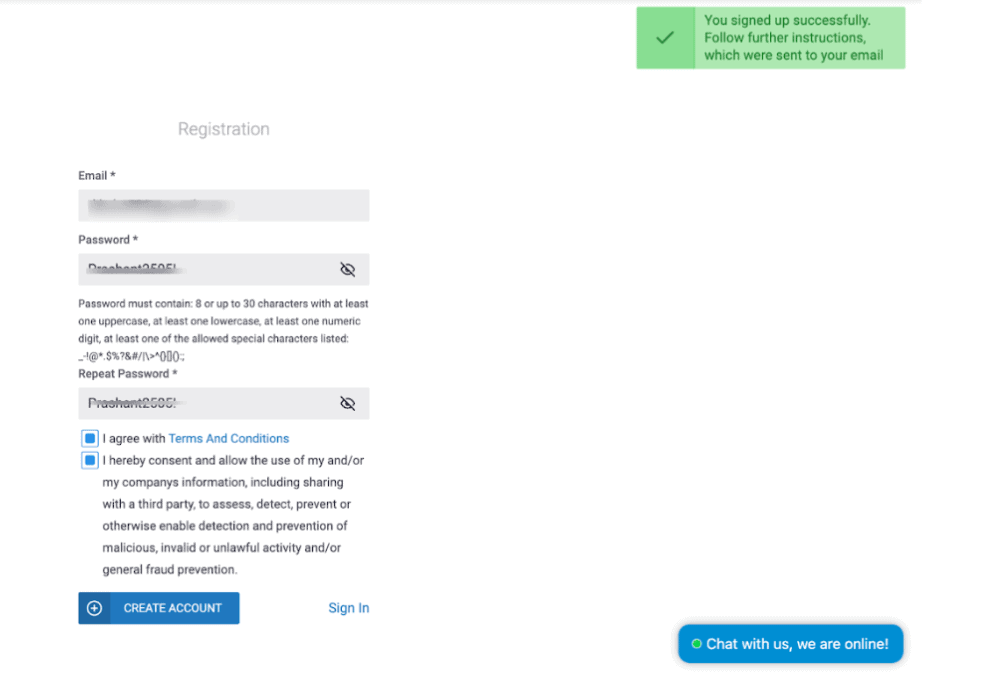The width and height of the screenshot is (1004, 689).
Task: Toggle visibility eye icon in Repeat Password field
Action: click(x=347, y=403)
